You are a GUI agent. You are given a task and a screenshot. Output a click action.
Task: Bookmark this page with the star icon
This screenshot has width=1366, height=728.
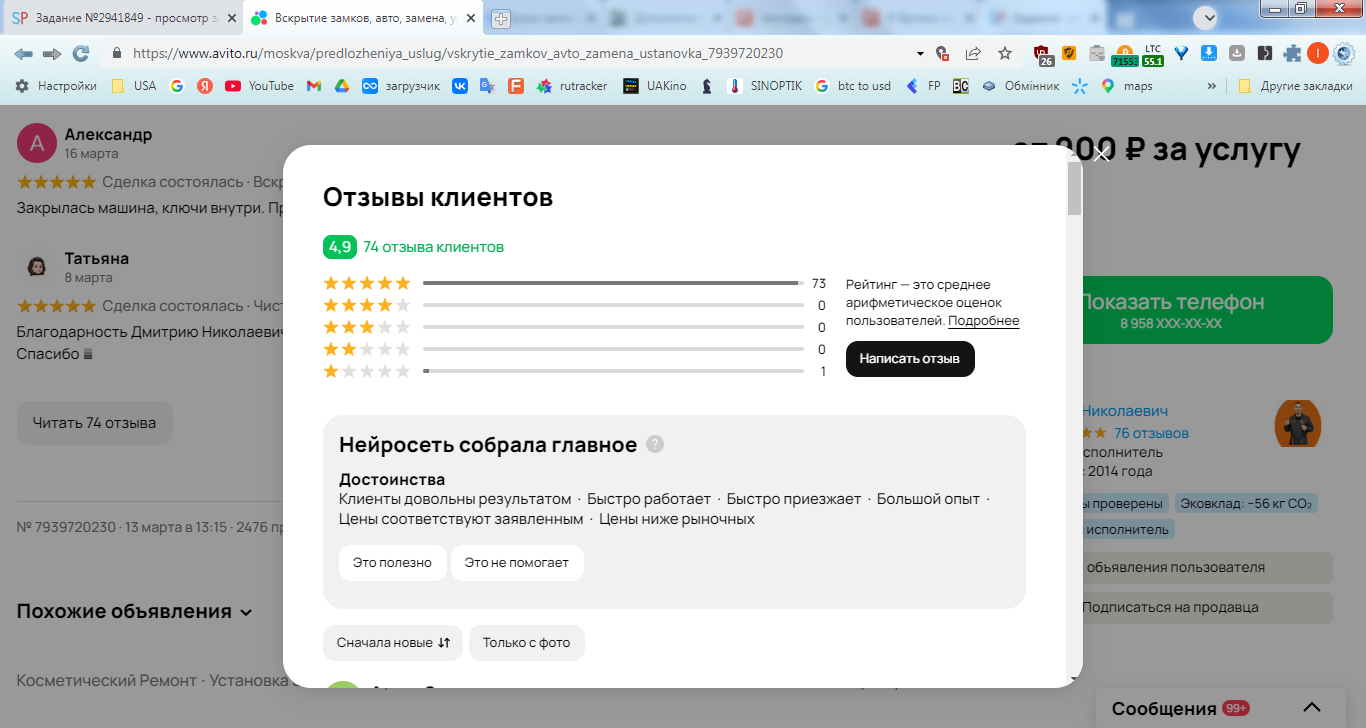coord(1005,53)
